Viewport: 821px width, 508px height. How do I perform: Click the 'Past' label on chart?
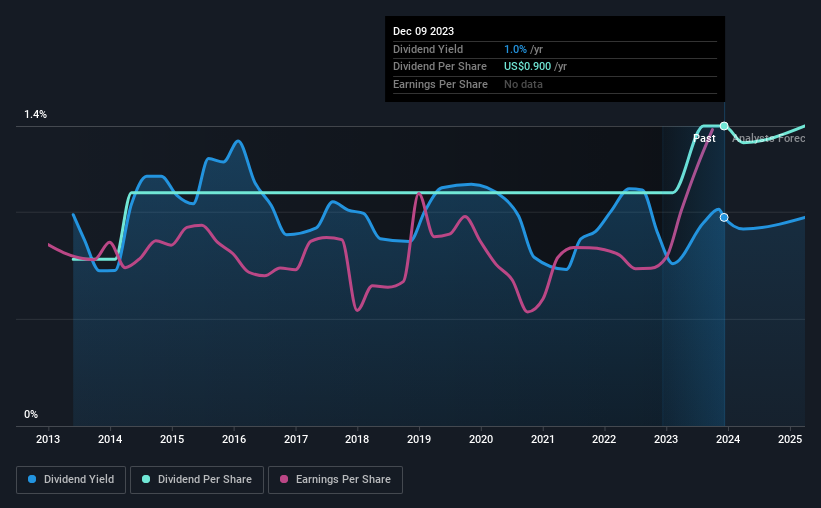(x=704, y=138)
